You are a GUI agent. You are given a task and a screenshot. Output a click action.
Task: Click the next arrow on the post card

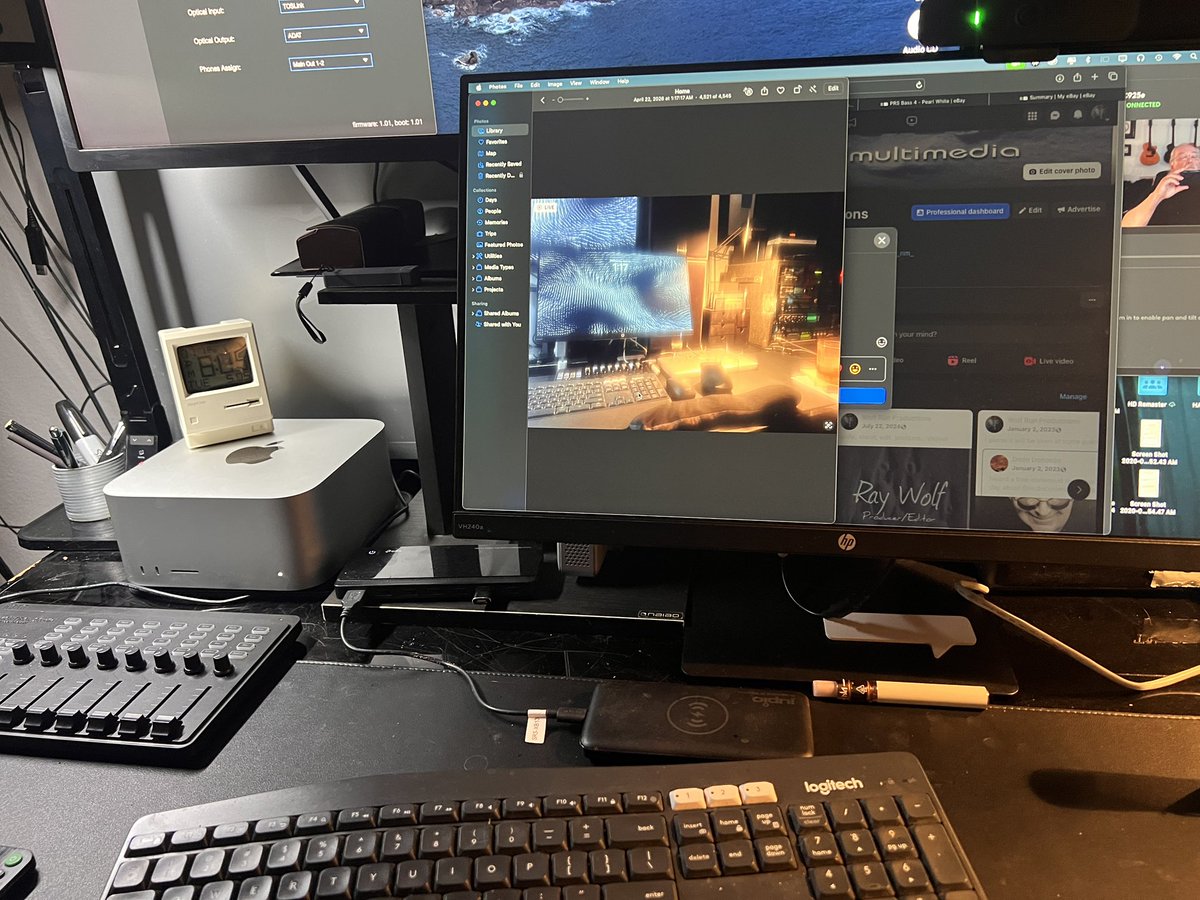coord(1079,490)
